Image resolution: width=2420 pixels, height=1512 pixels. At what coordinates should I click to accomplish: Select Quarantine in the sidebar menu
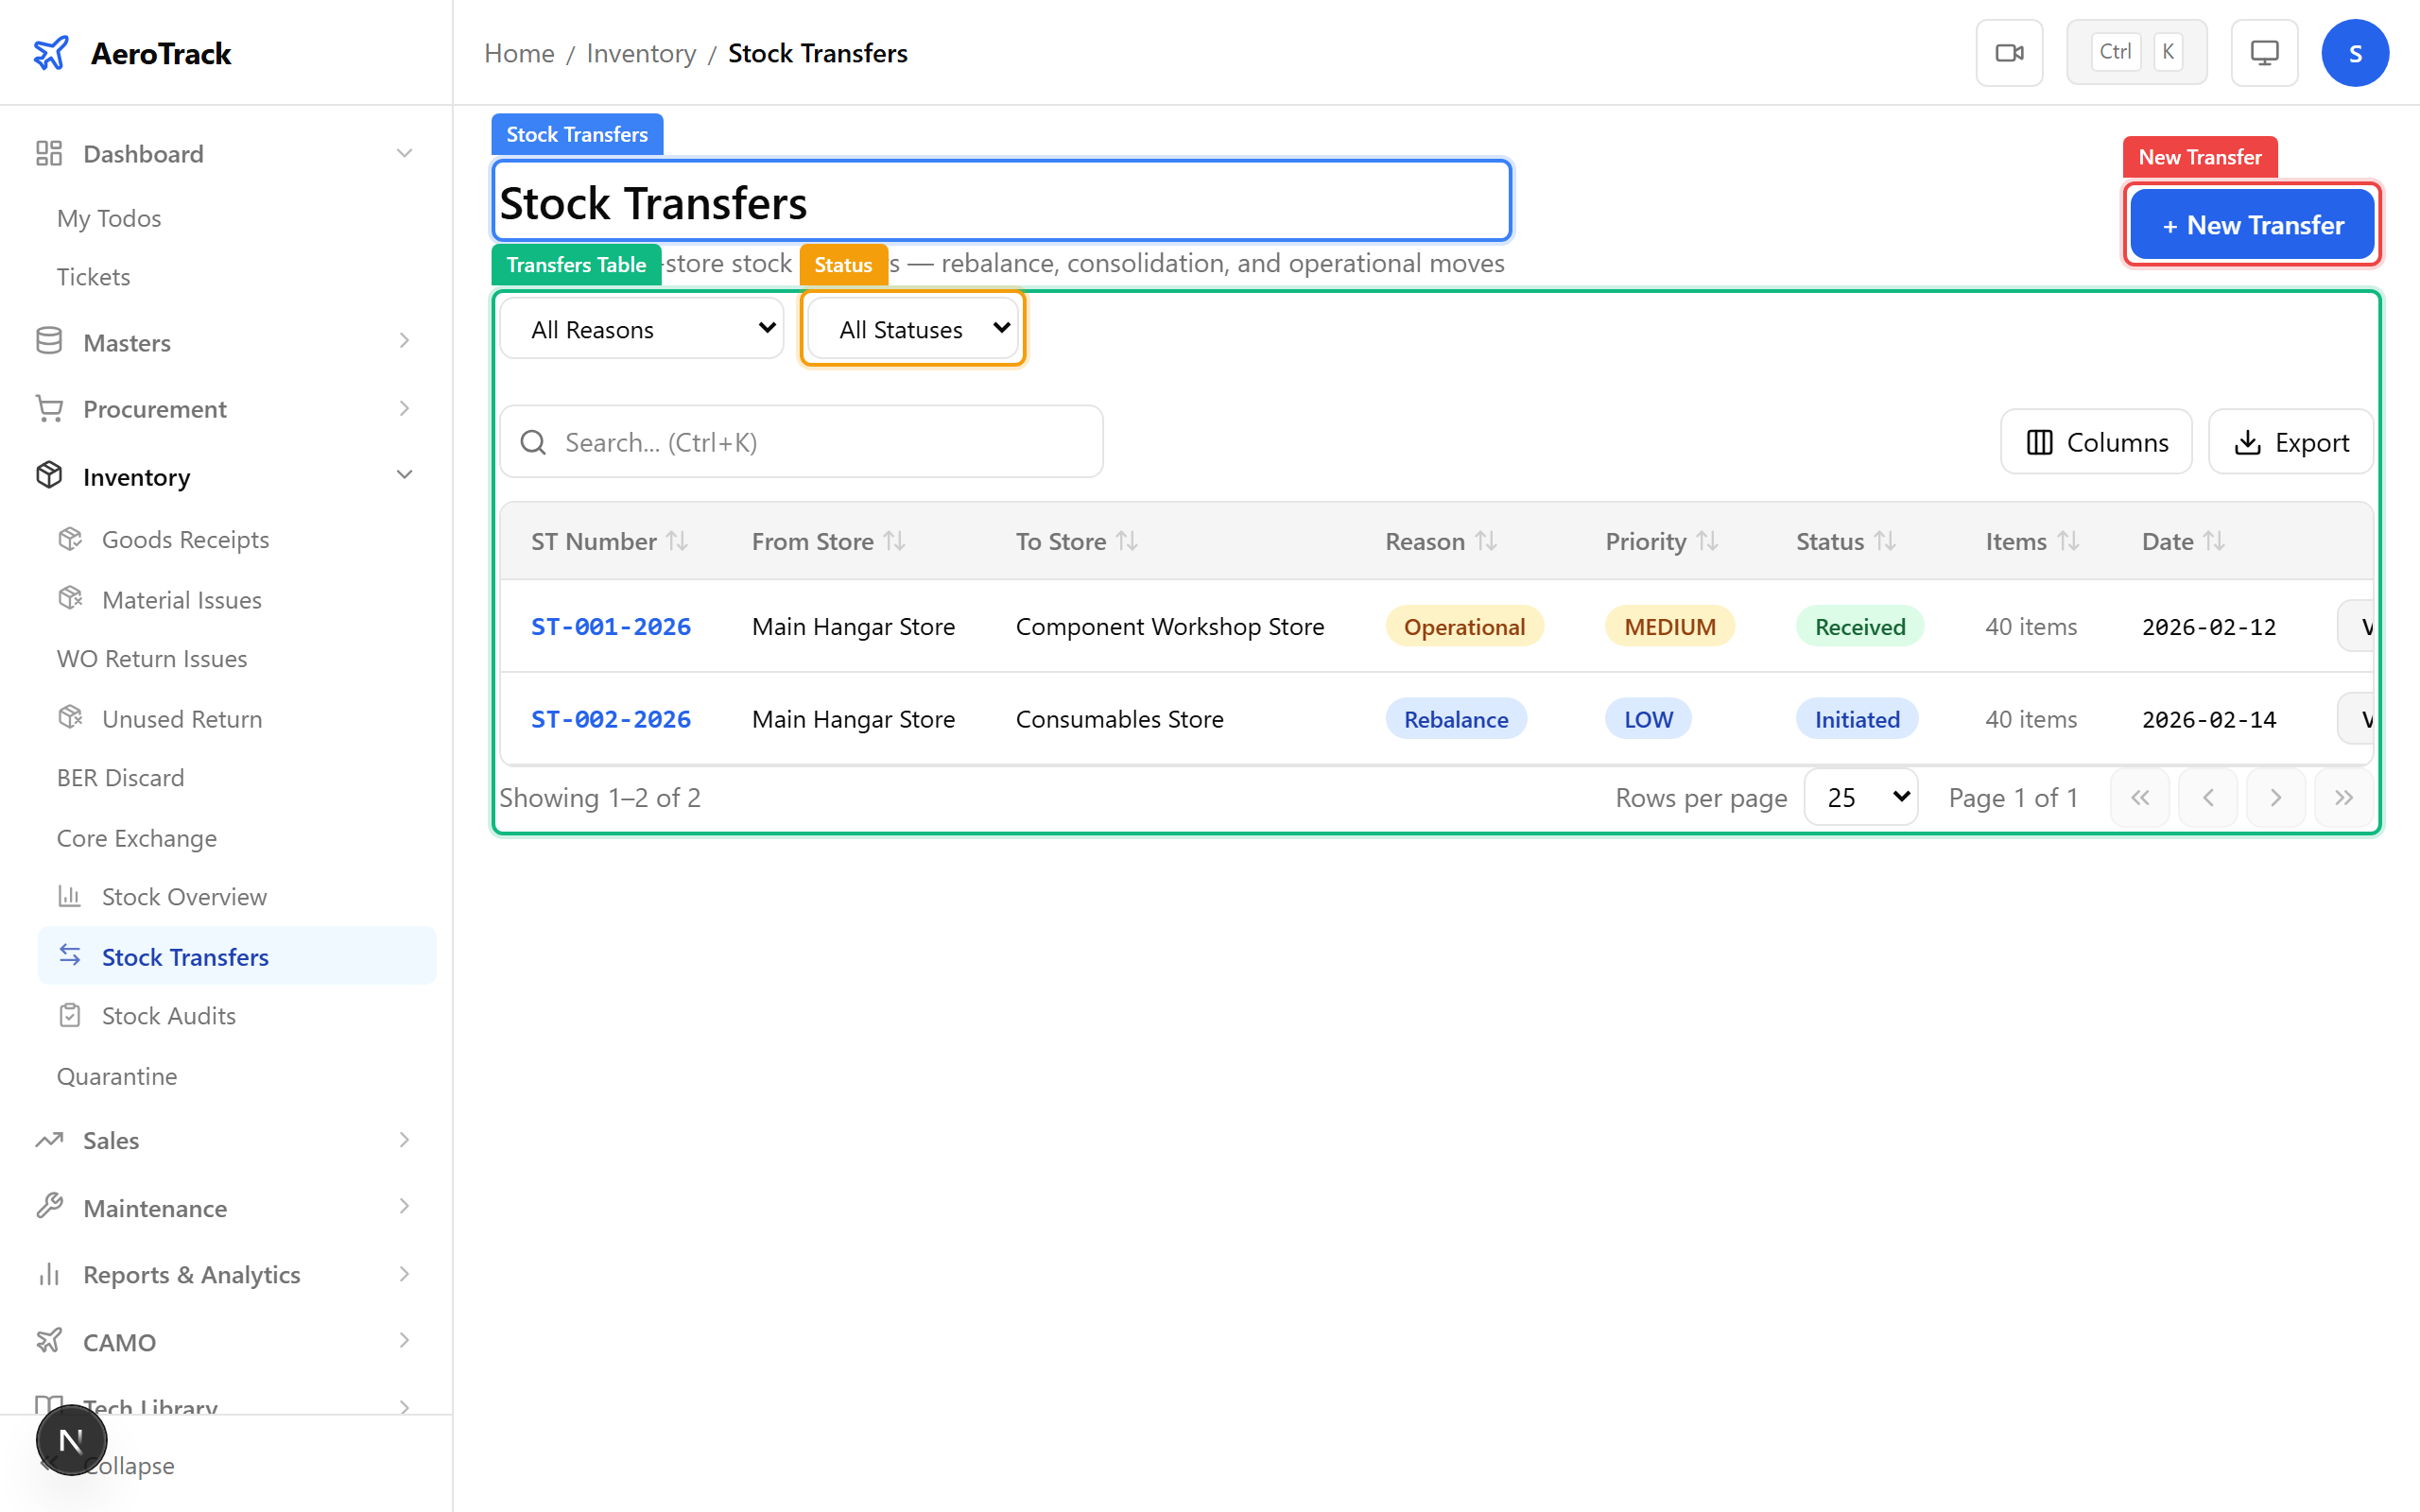pyautogui.click(x=117, y=1076)
